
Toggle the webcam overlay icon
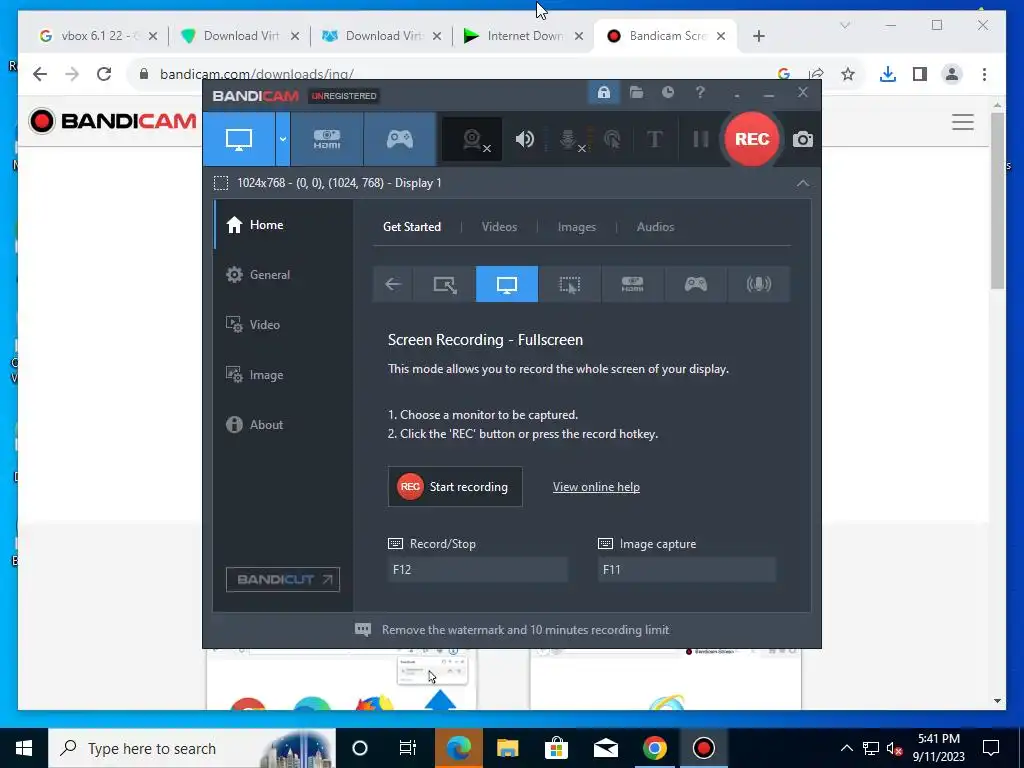472,139
